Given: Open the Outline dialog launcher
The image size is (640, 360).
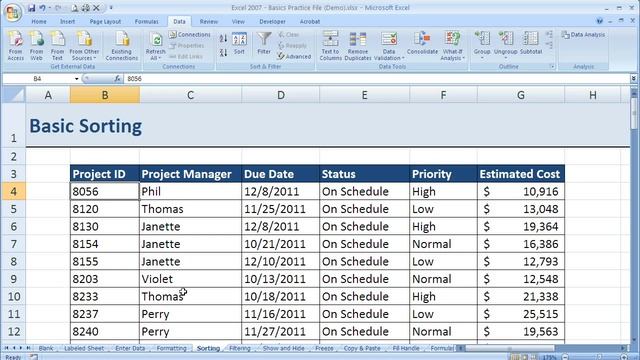Looking at the screenshot, I should (552, 67).
